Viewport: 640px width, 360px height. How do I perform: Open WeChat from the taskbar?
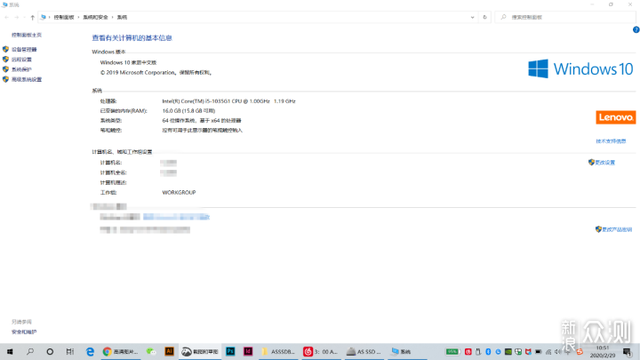tap(151, 351)
